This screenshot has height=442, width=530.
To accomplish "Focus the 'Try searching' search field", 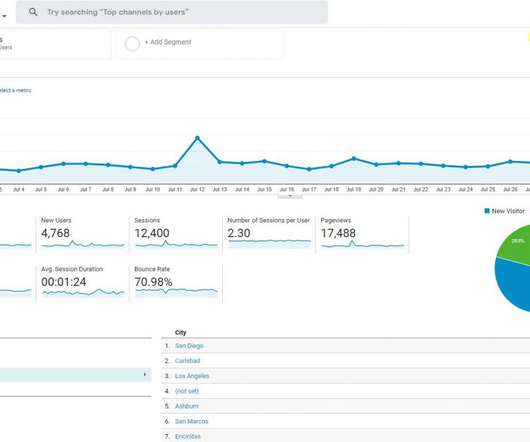I will 172,12.
